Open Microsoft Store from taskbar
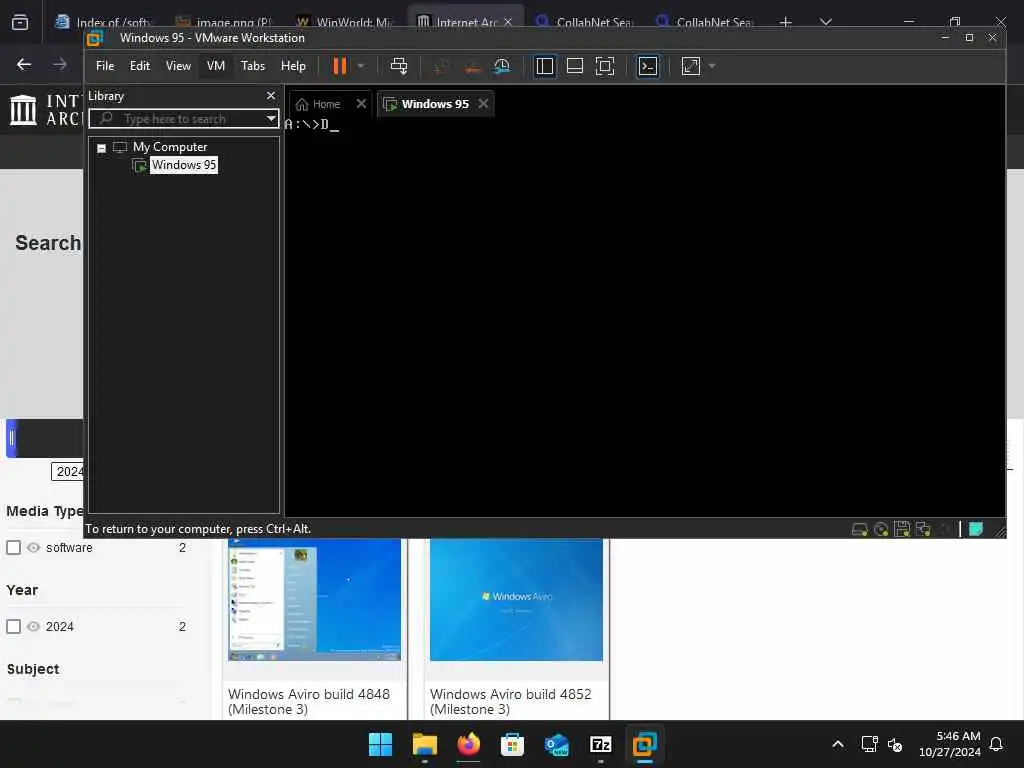The image size is (1024, 768). click(x=512, y=744)
